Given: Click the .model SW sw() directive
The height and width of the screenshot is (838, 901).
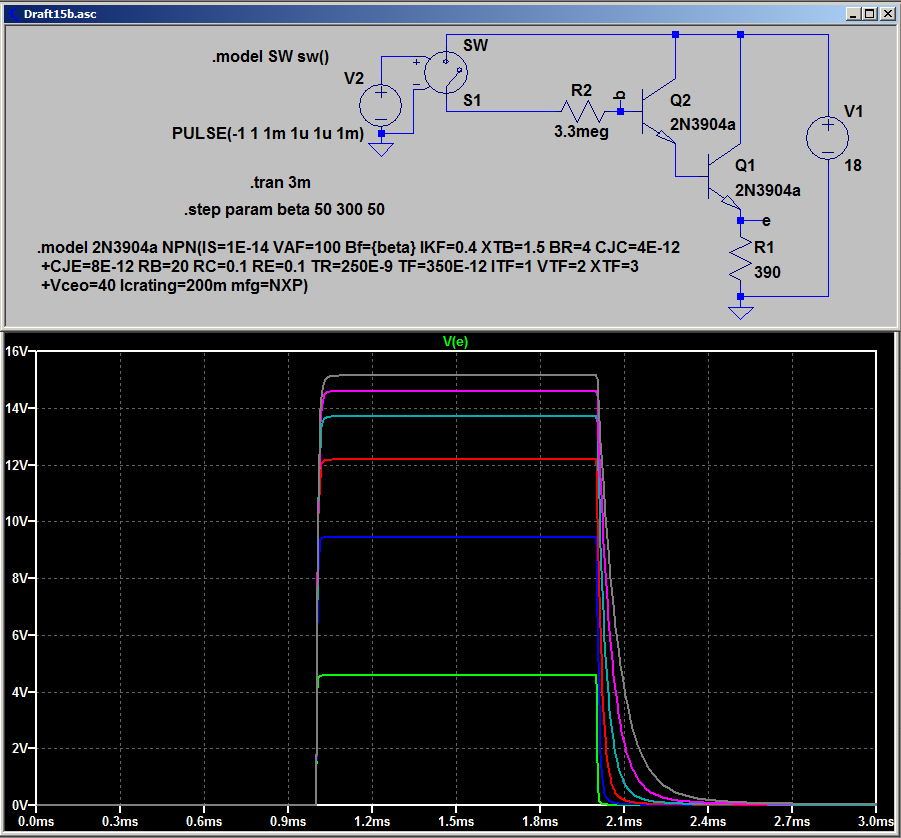Looking at the screenshot, I should pyautogui.click(x=271, y=56).
